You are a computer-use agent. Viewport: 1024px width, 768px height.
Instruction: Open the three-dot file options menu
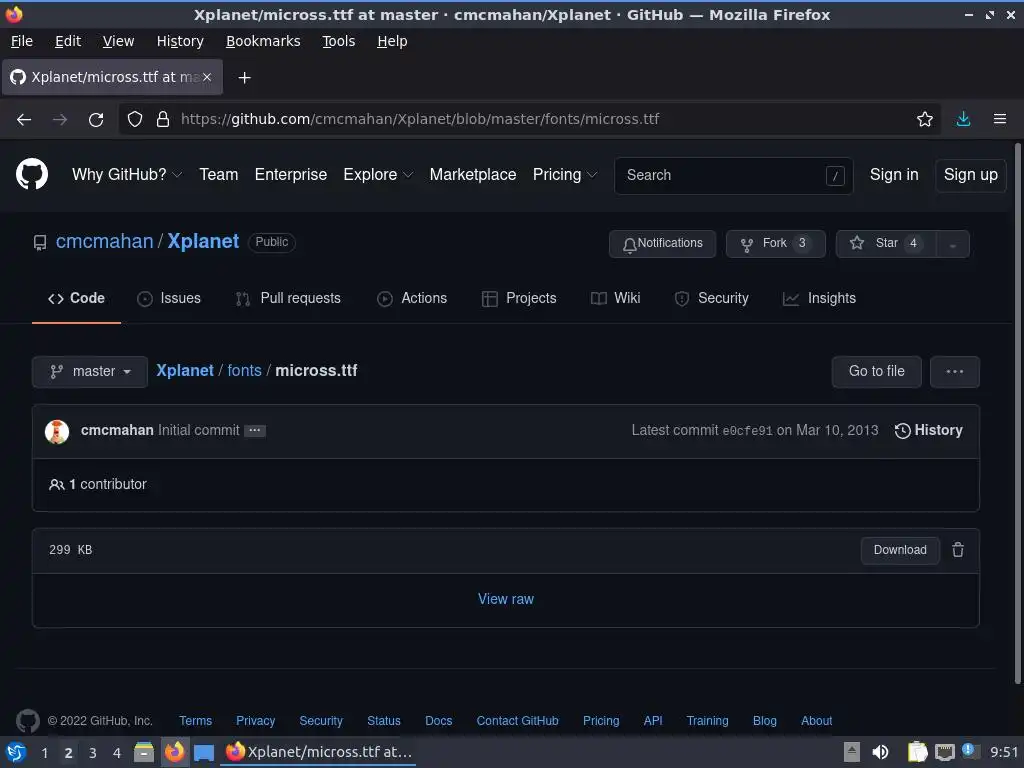955,372
